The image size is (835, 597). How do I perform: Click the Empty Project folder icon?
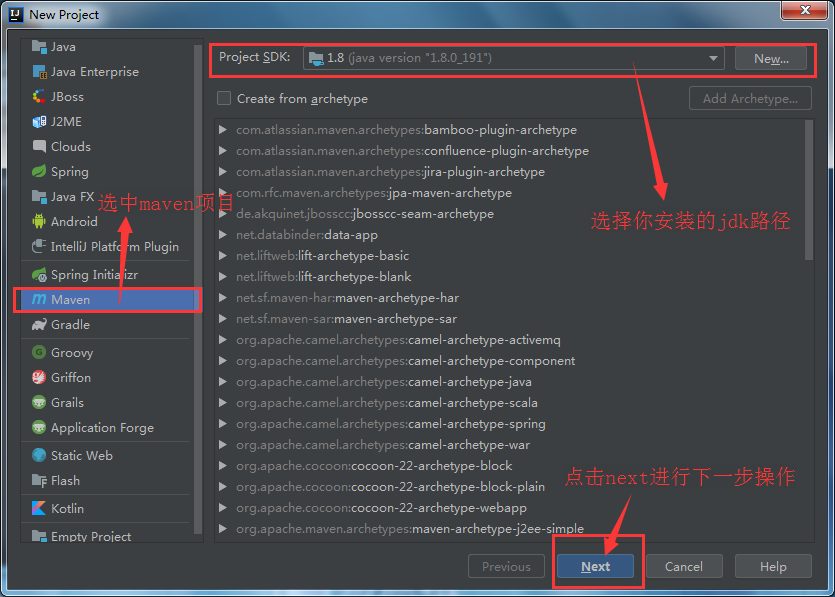(x=39, y=536)
